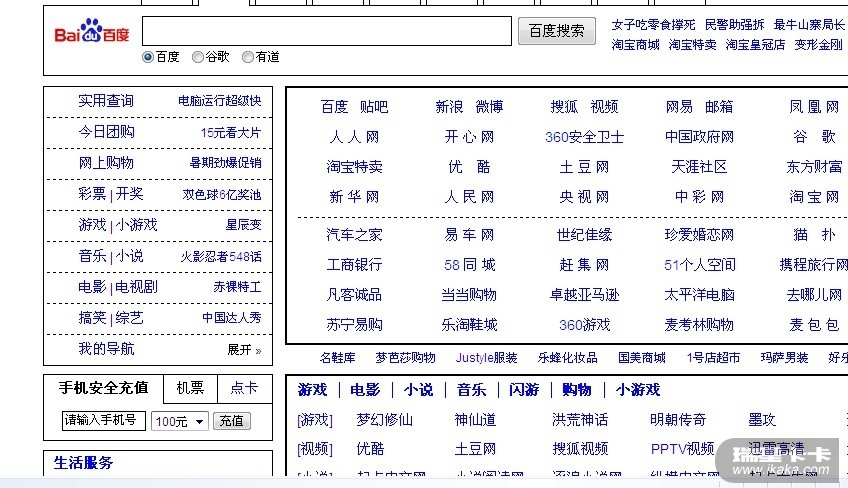
Task: Open 微博 link
Action: coord(489,107)
